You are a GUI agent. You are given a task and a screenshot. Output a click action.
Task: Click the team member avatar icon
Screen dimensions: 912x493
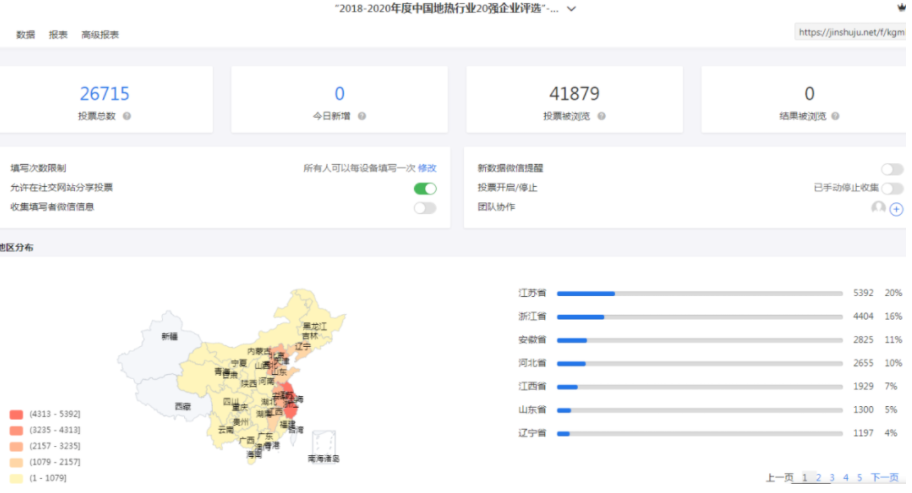[x=878, y=208]
